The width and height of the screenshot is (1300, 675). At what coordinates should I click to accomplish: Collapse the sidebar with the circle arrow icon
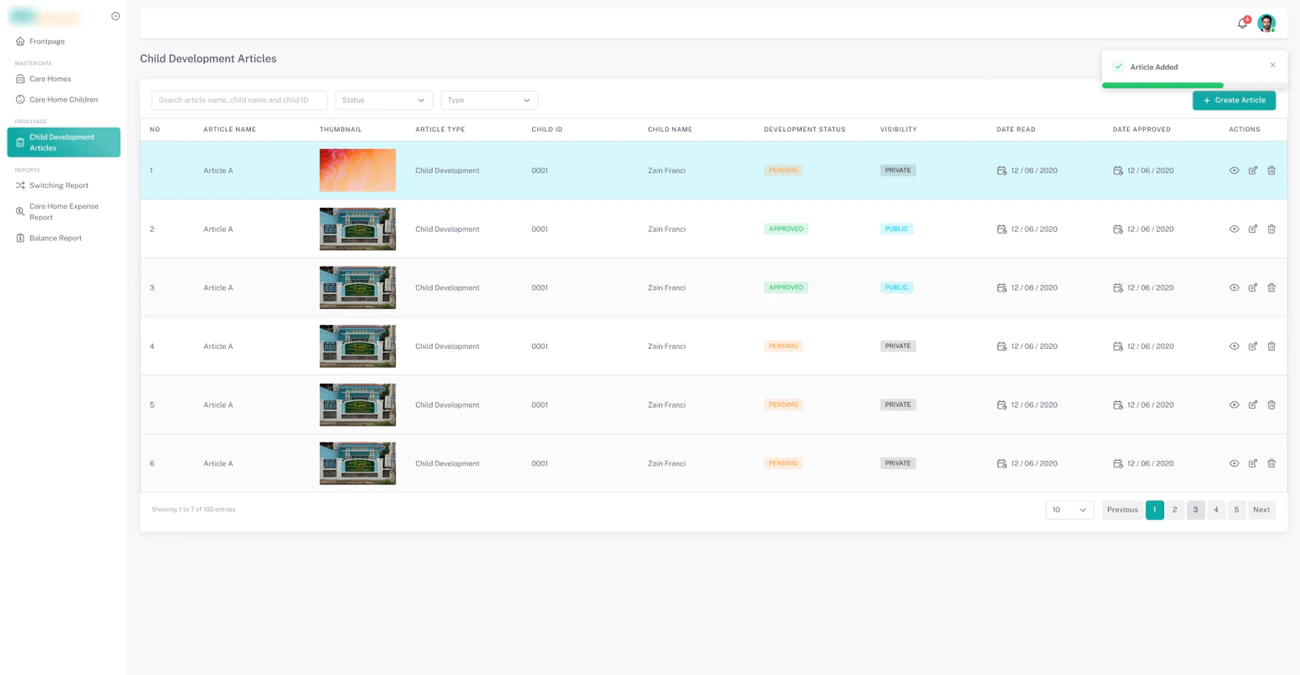point(115,16)
